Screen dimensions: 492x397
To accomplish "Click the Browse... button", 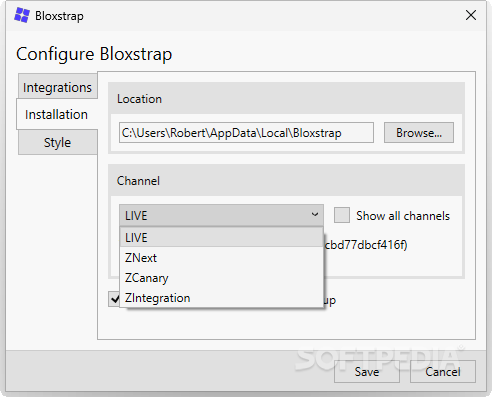I will [419, 133].
